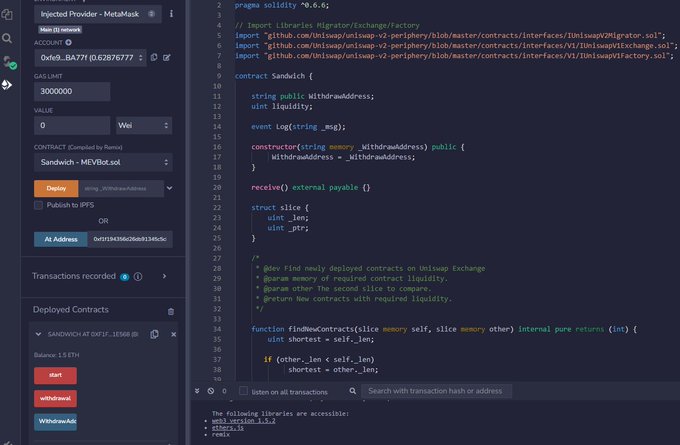
Task: Click the Main (1) network badge
Action: click(x=60, y=29)
